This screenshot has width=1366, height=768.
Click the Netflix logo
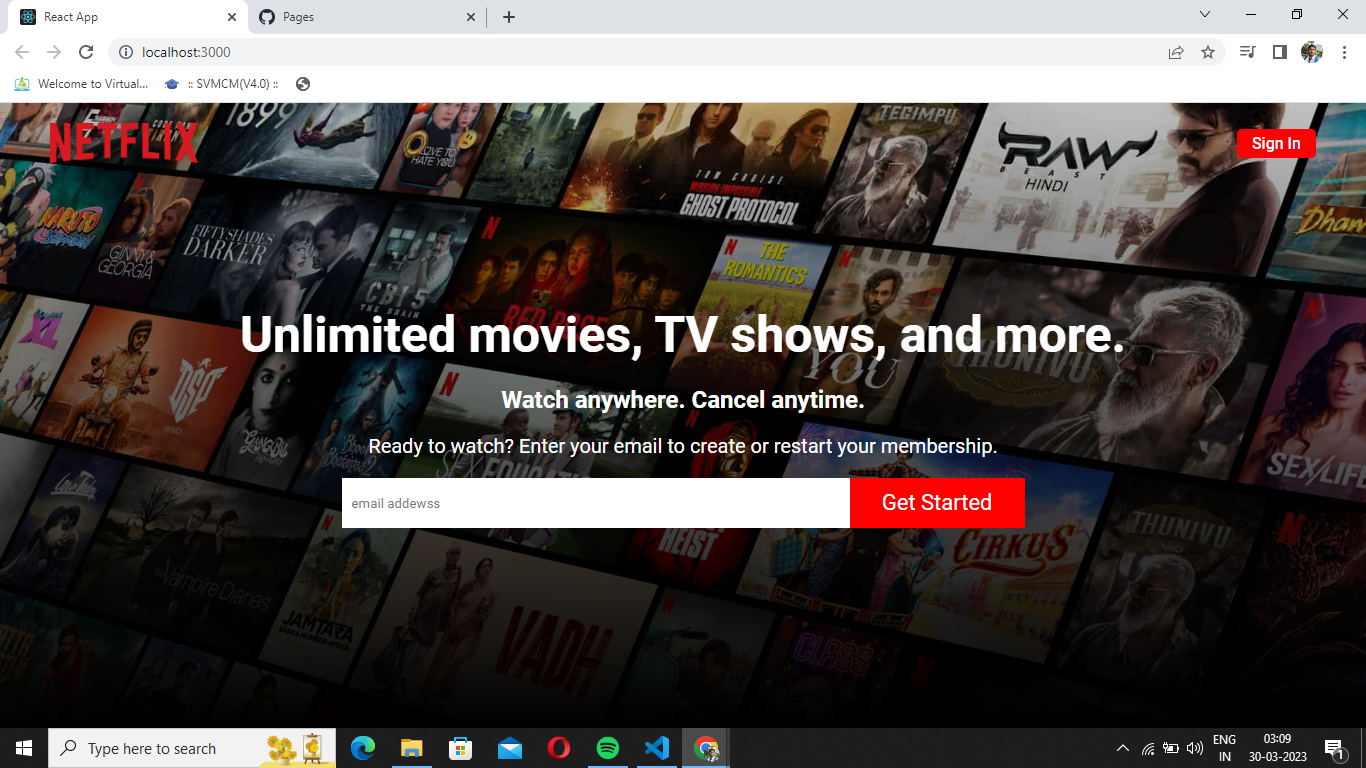[x=124, y=143]
